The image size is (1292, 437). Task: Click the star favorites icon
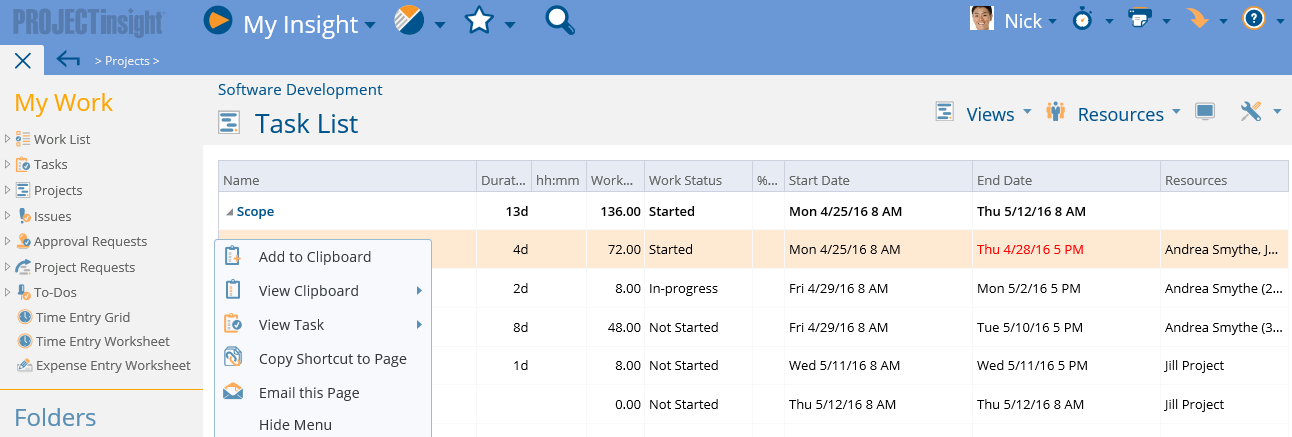click(481, 20)
